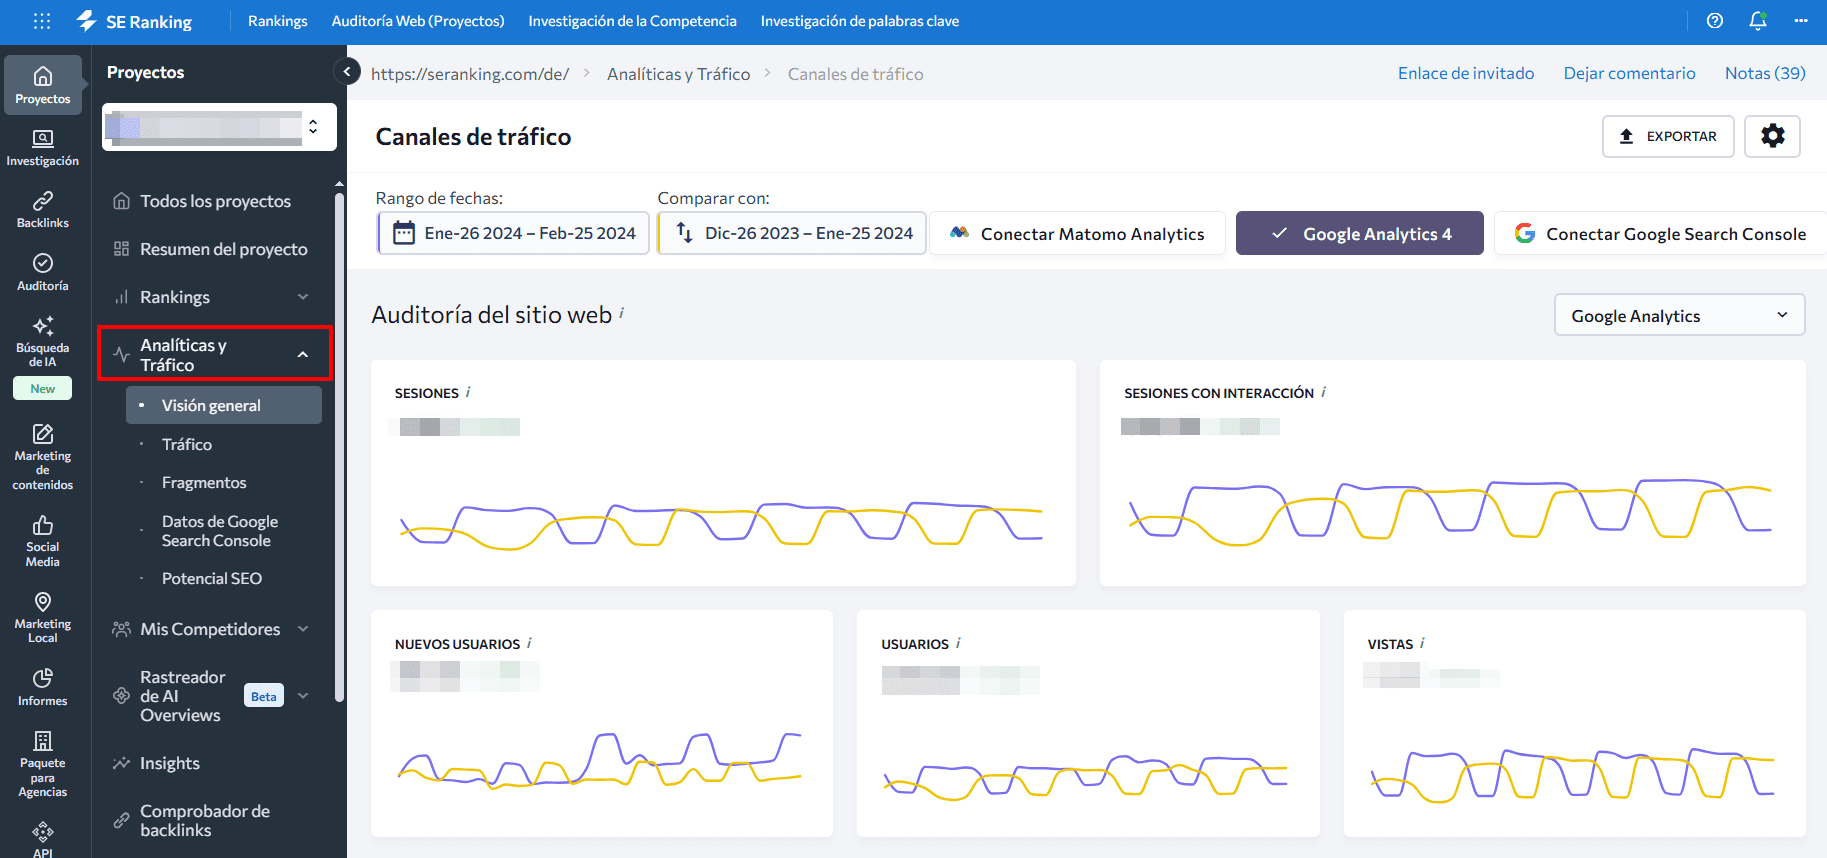1827x858 pixels.
Task: Open the project selector dropdown
Action: (x=219, y=127)
